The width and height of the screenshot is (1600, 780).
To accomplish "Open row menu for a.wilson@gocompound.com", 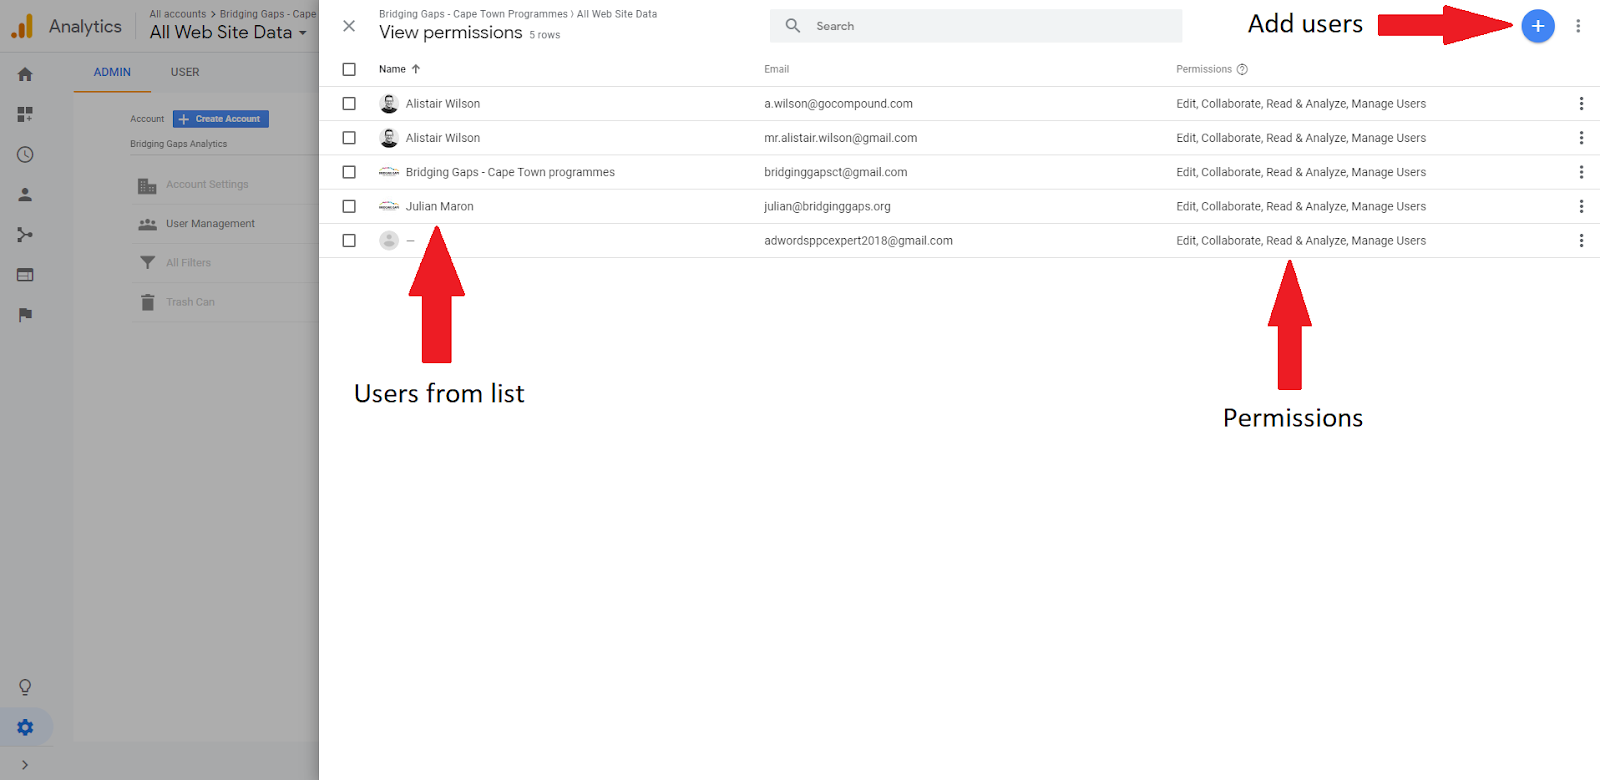I will point(1581,104).
